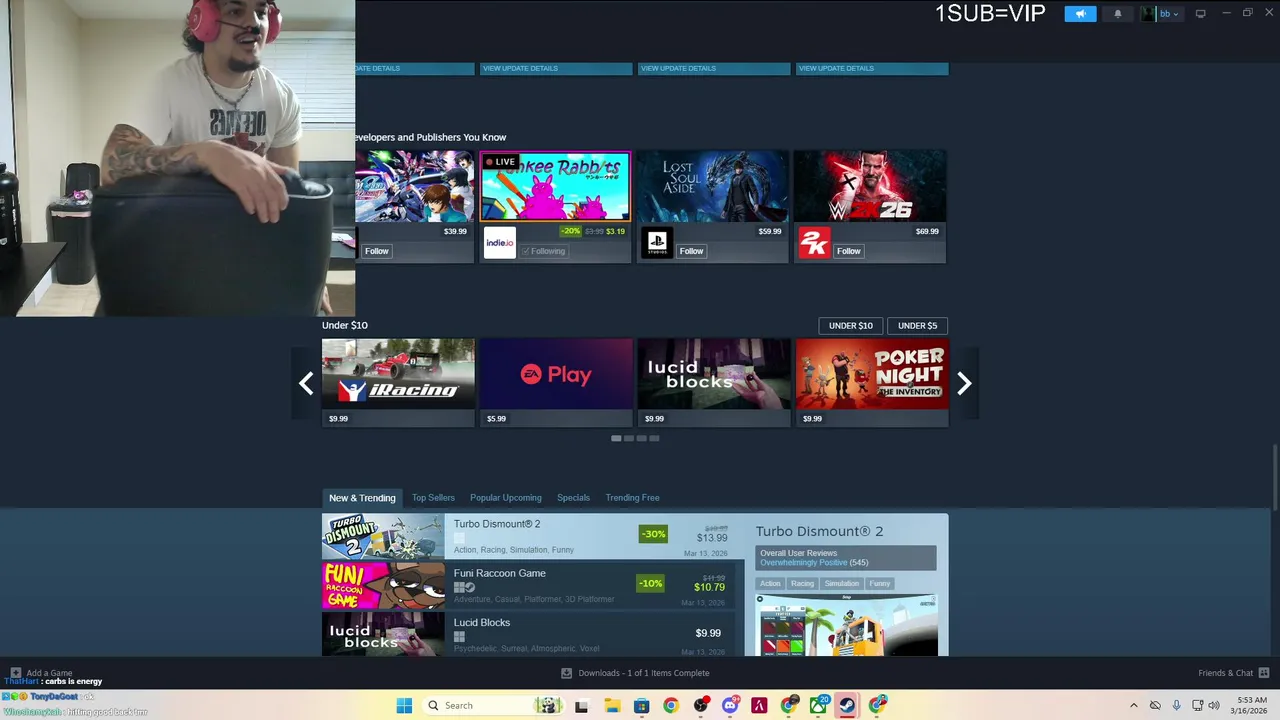
Task: Click the Action tag in Turbo Dismount preview
Action: point(769,584)
